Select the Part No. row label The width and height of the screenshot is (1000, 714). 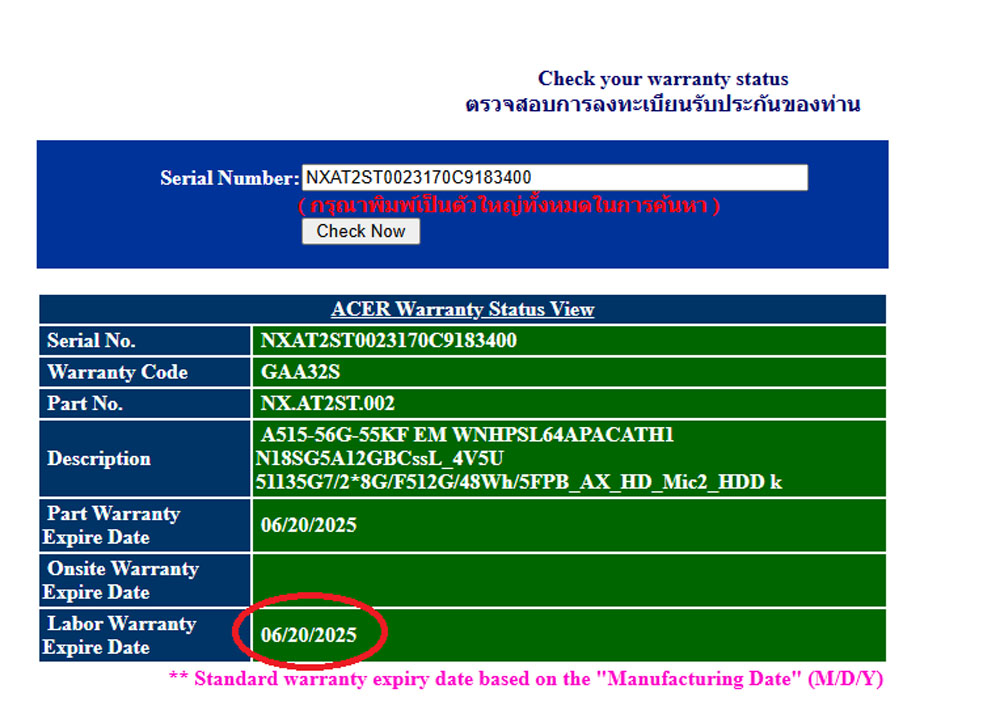tap(85, 404)
